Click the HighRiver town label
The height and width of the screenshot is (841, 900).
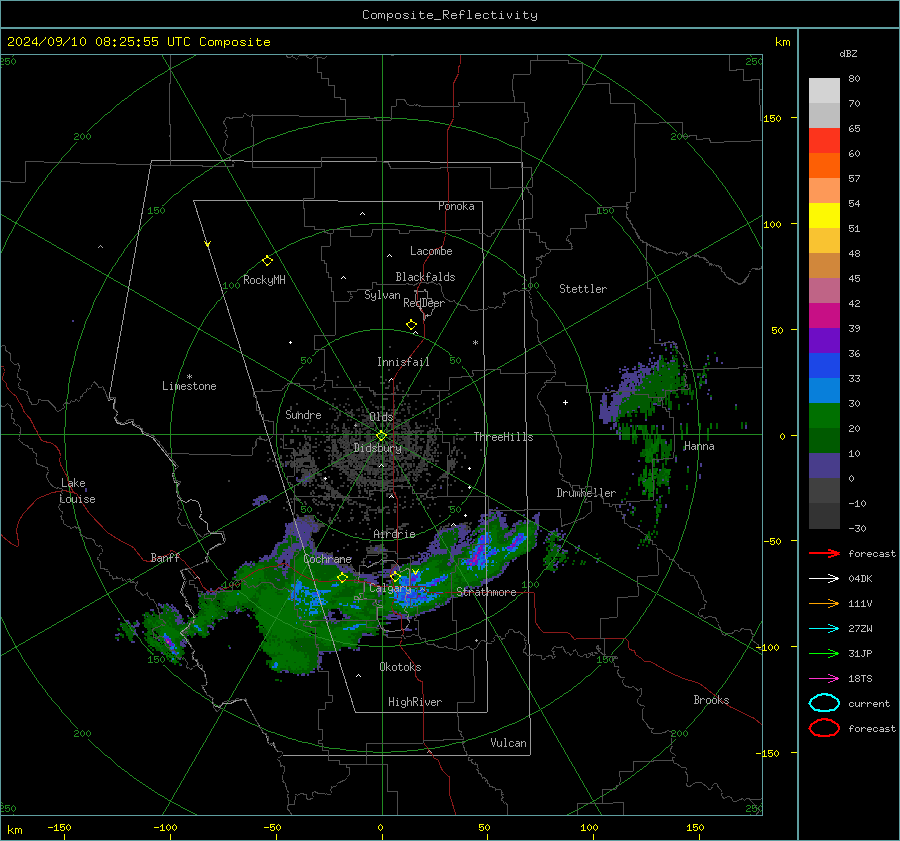coord(415,702)
